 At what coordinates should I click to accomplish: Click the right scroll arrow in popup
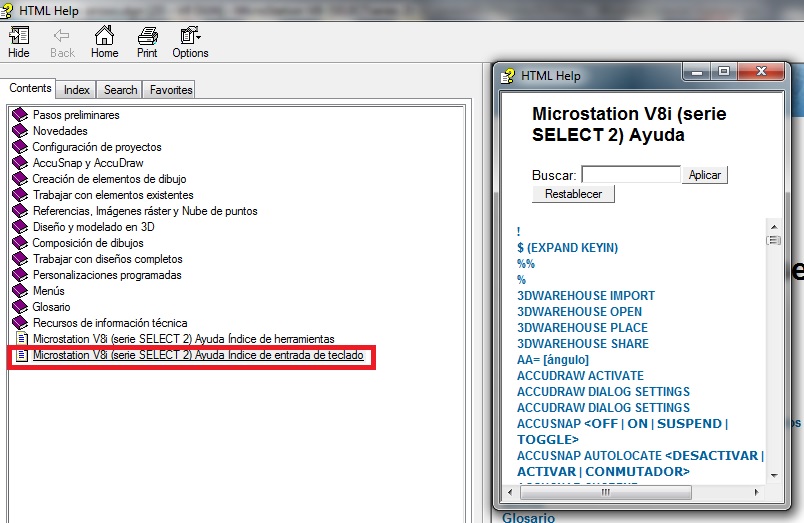click(756, 492)
